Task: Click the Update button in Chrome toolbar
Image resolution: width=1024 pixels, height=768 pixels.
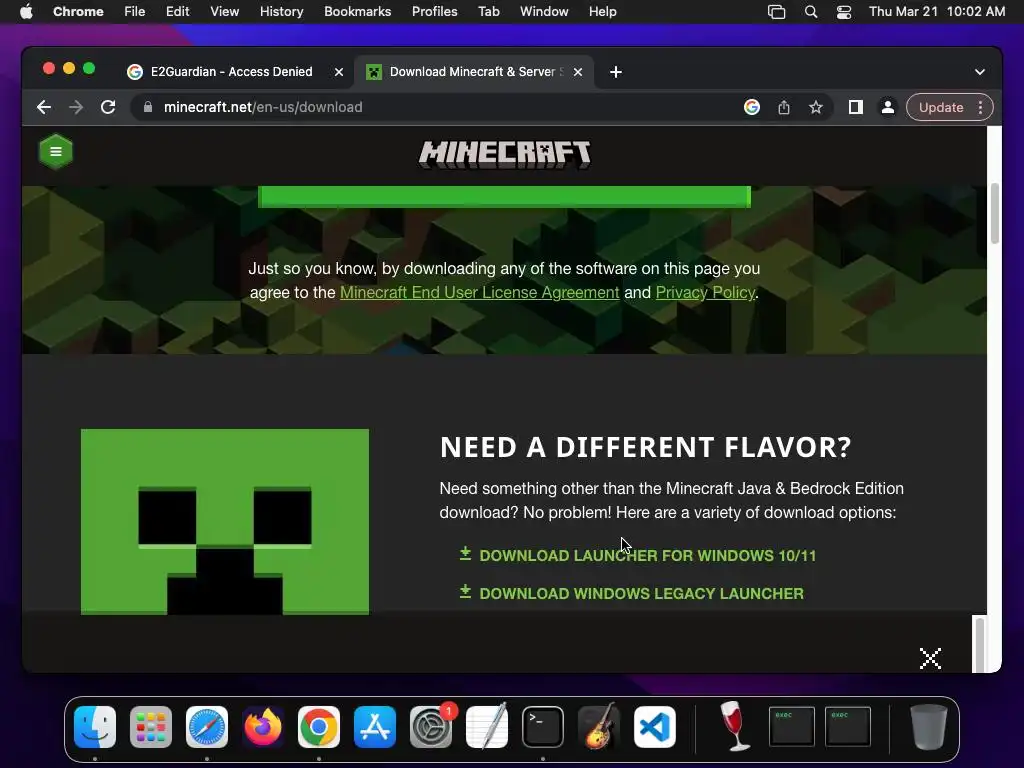Action: 940,107
